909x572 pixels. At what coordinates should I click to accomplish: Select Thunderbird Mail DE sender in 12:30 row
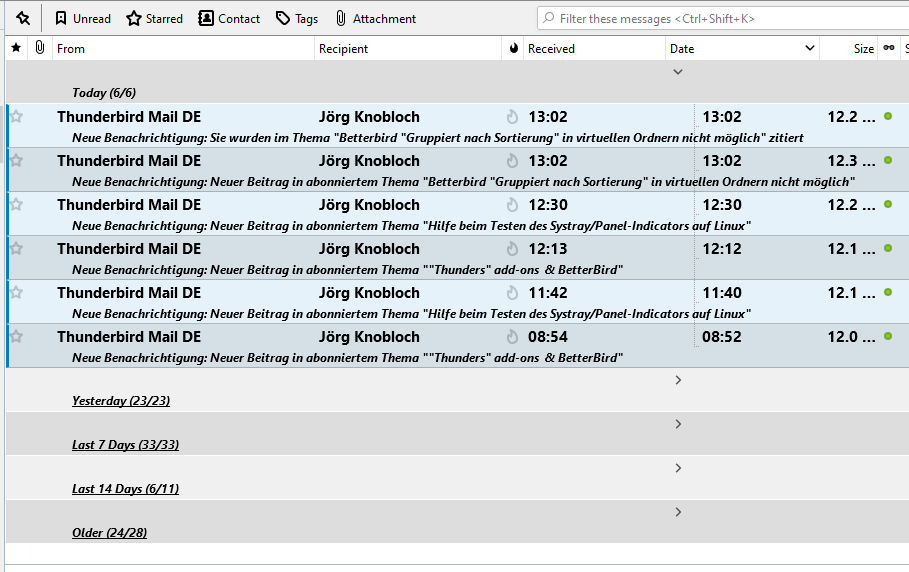pyautogui.click(x=129, y=205)
